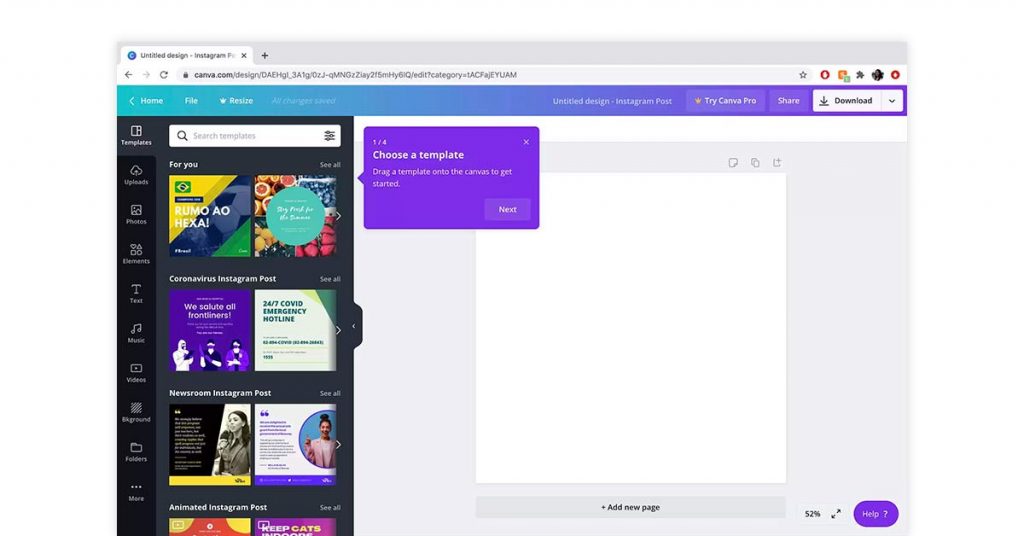This screenshot has height=536, width=1024.
Task: Click the add notes icon above canvas
Action: point(733,163)
